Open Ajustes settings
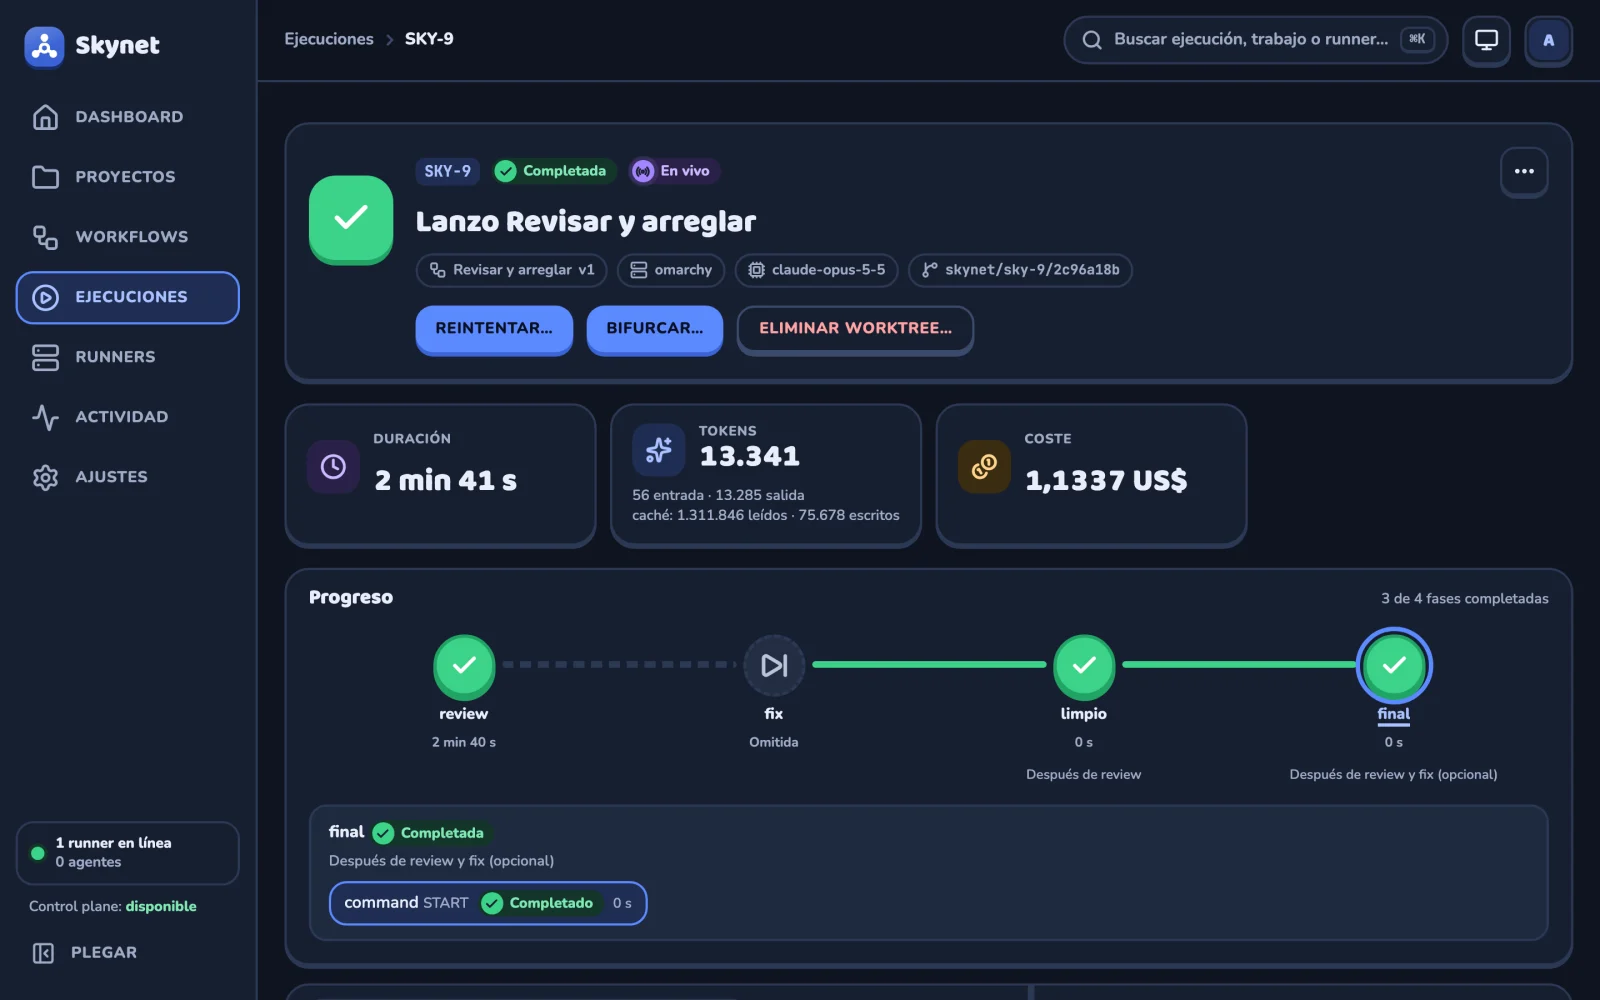The width and height of the screenshot is (1600, 1000). tap(128, 477)
